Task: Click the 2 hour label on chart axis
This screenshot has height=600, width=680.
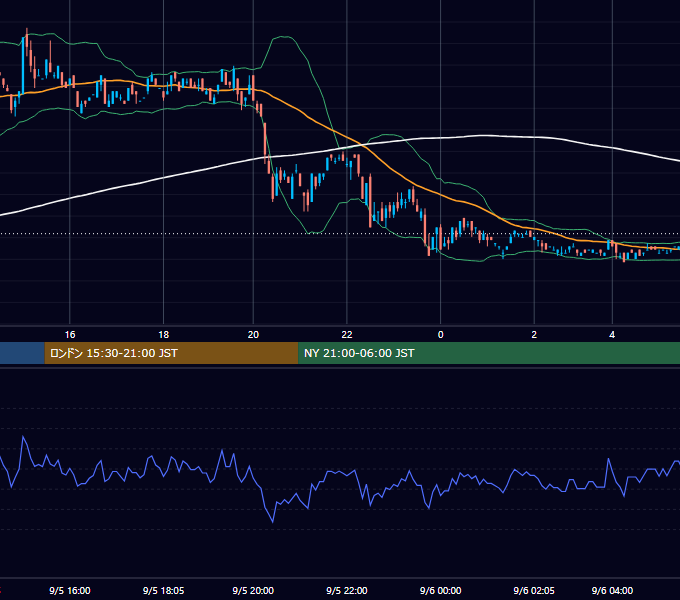Action: [534, 335]
